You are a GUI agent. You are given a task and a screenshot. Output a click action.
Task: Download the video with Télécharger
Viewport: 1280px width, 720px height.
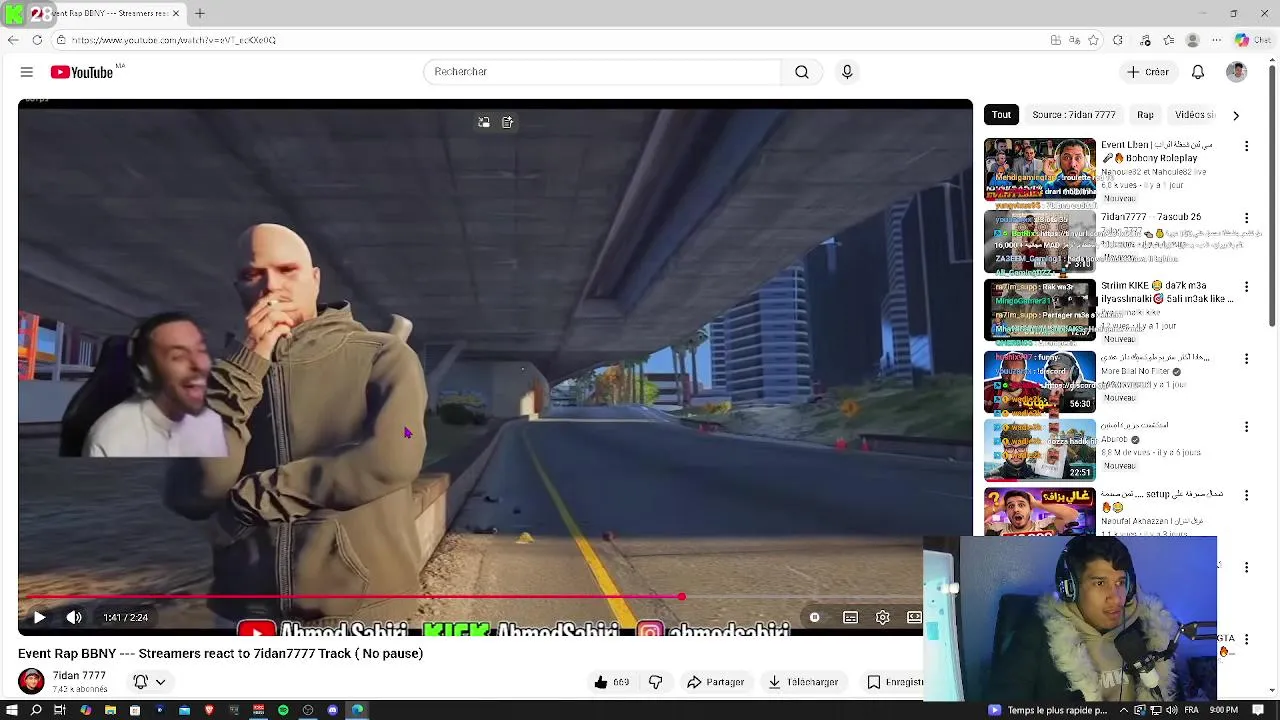coord(803,682)
